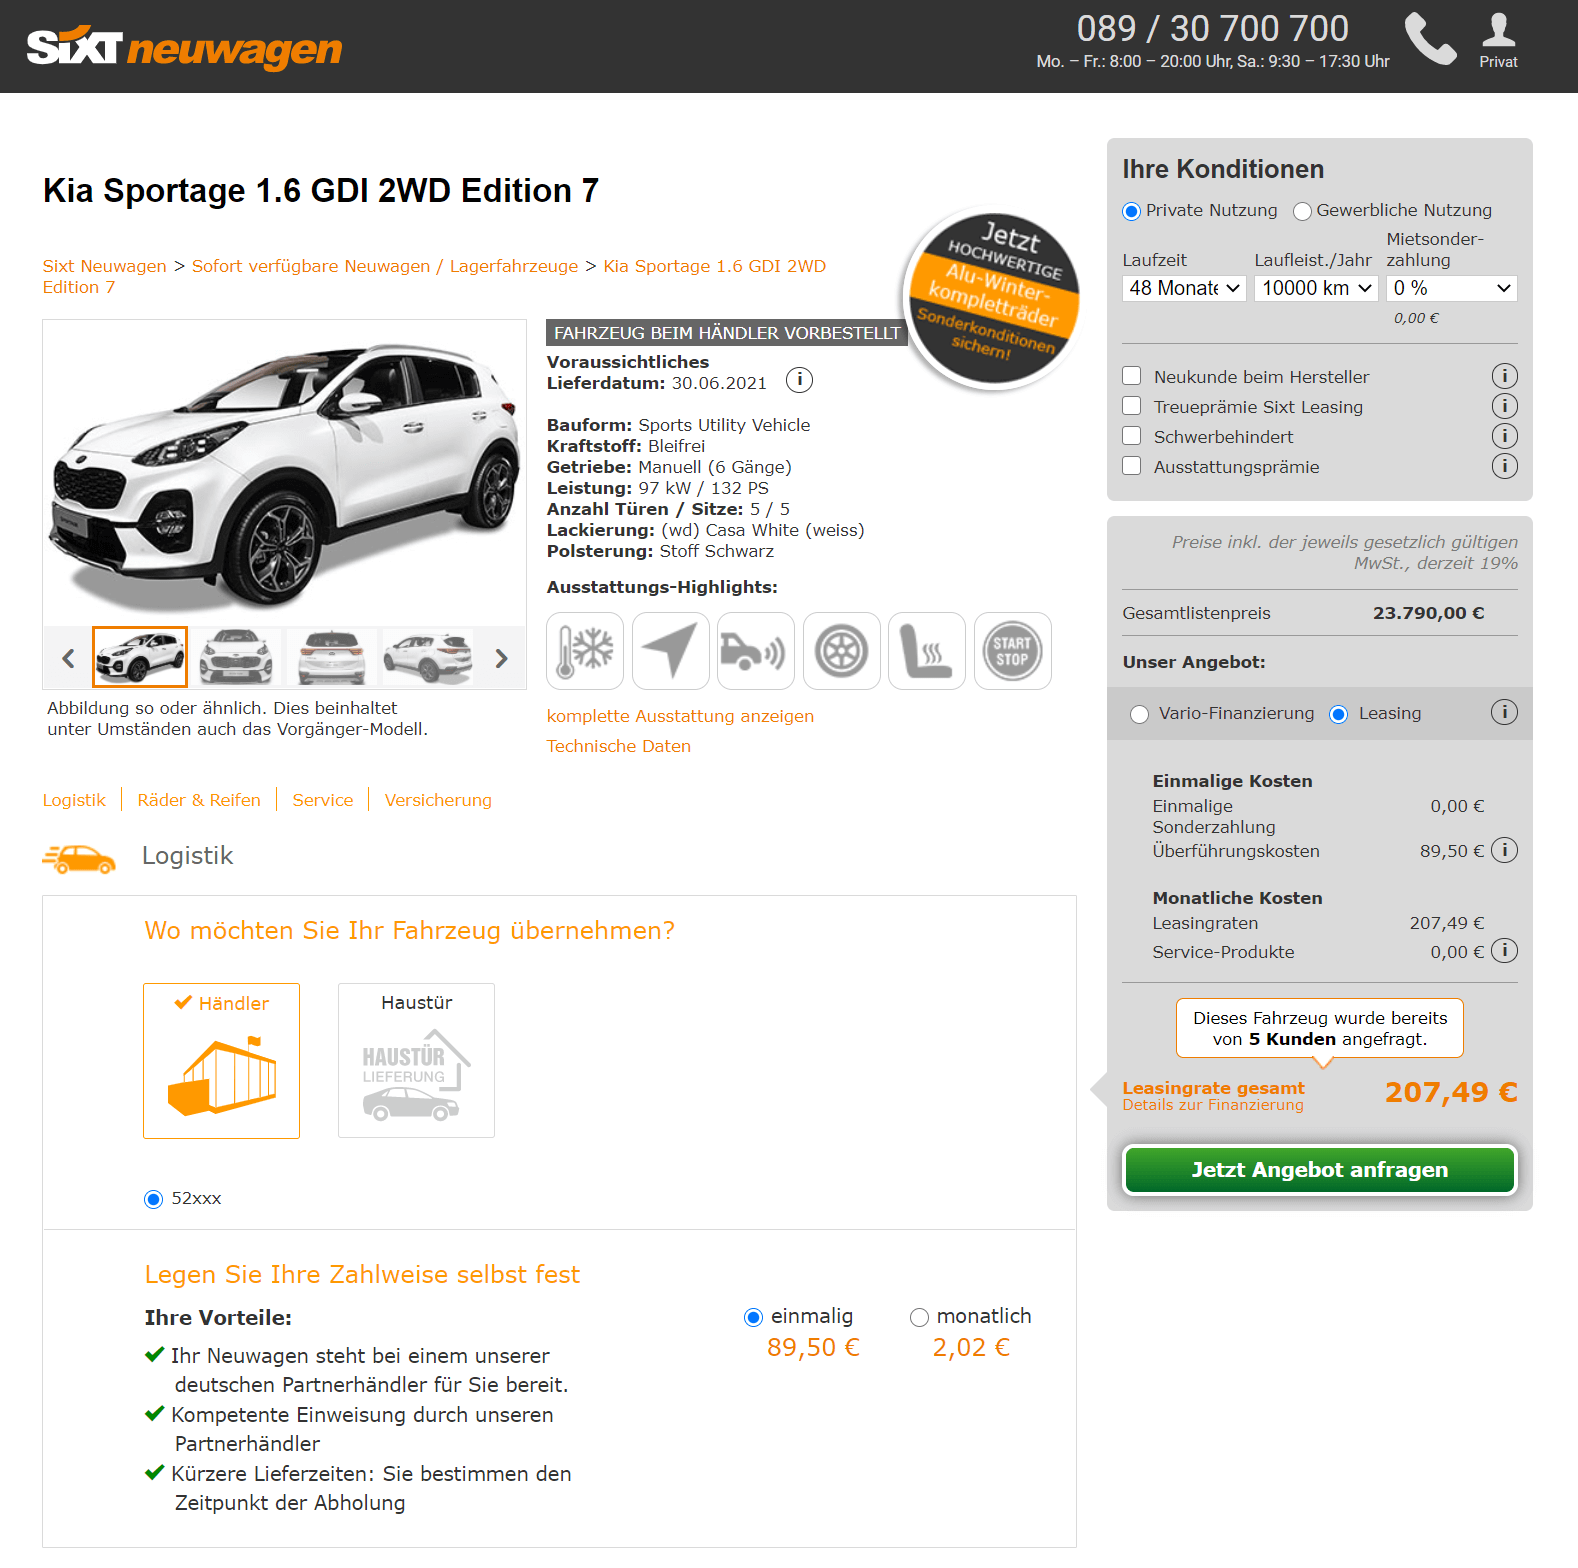The width and height of the screenshot is (1578, 1568).
Task: Open info icon next to Lieferdatum
Action: (x=799, y=380)
